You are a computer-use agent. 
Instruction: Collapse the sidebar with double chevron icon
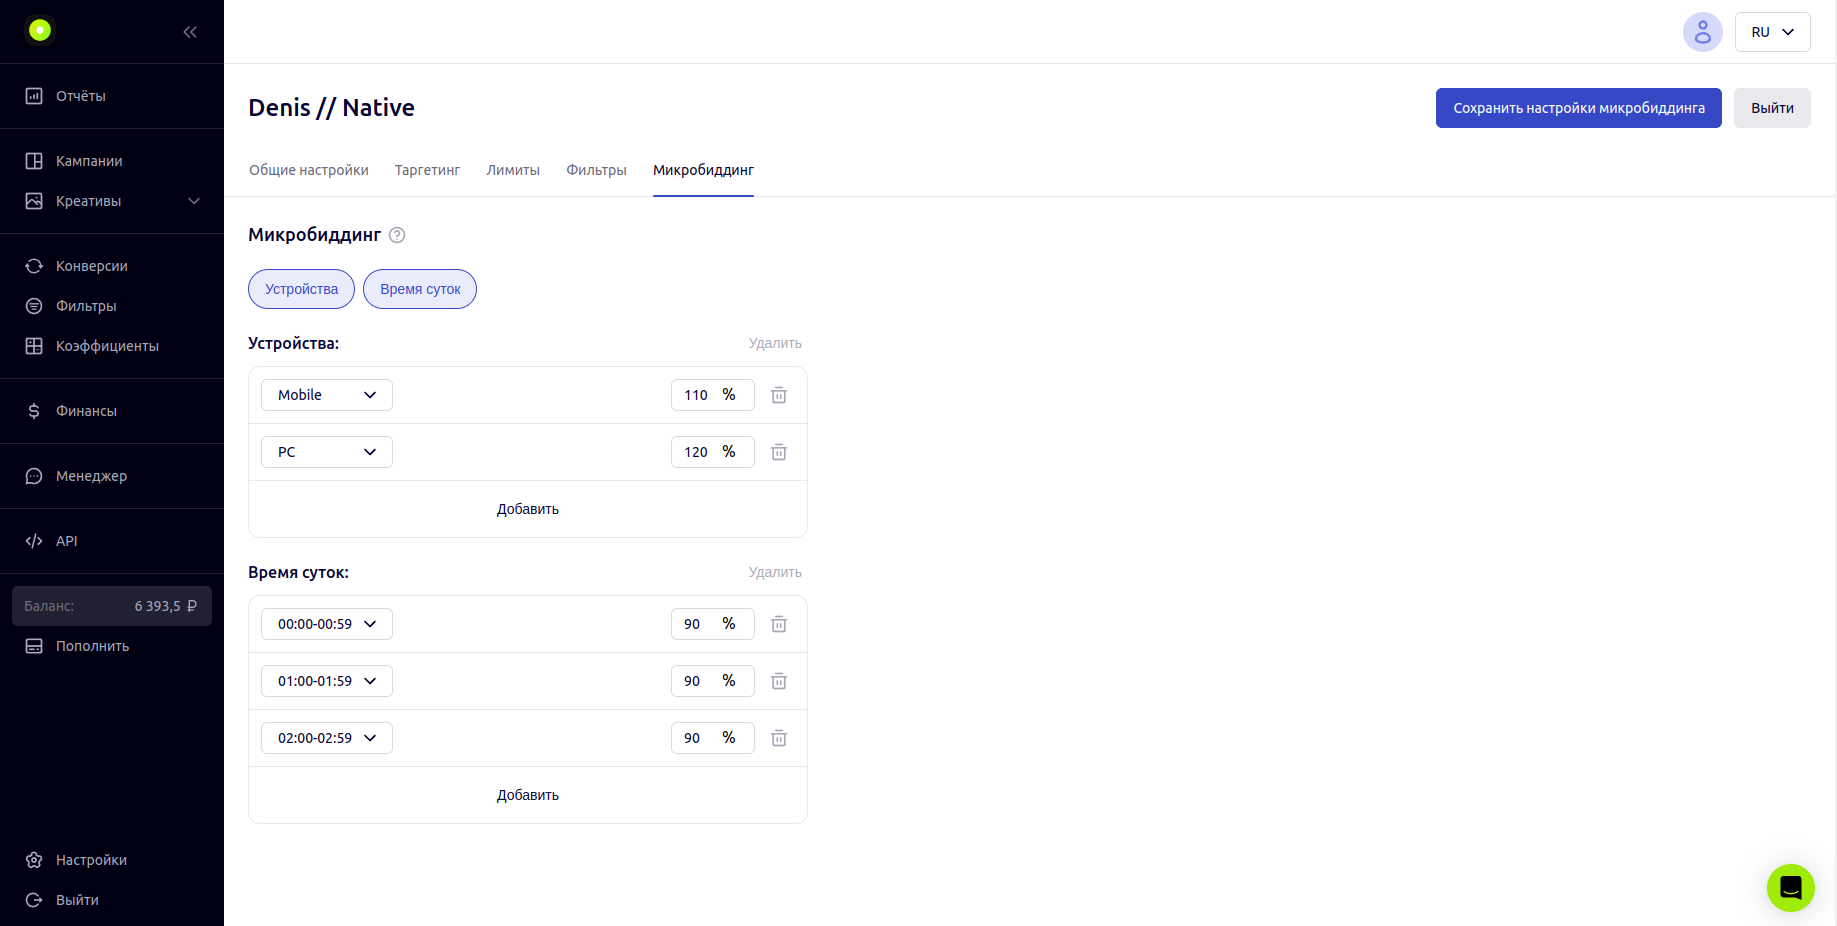click(190, 32)
